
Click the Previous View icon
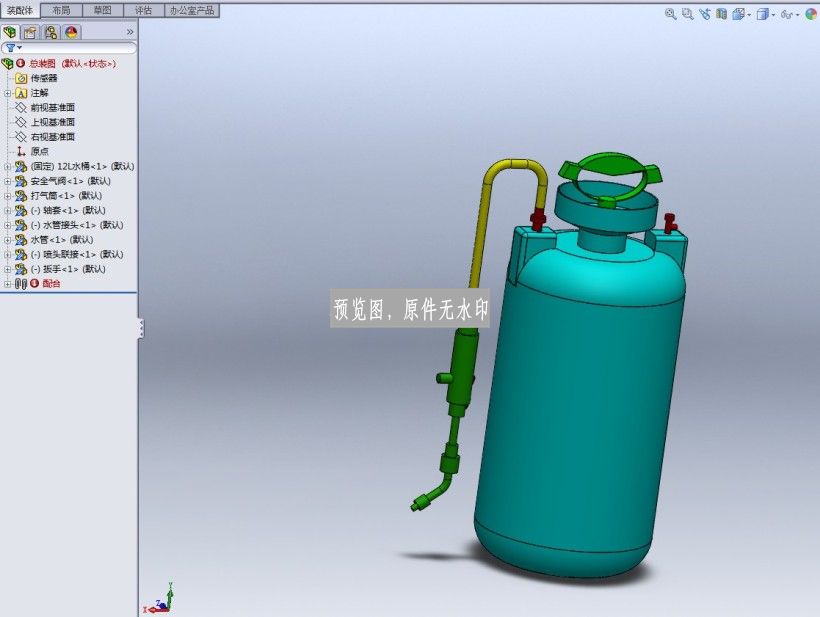[x=705, y=14]
